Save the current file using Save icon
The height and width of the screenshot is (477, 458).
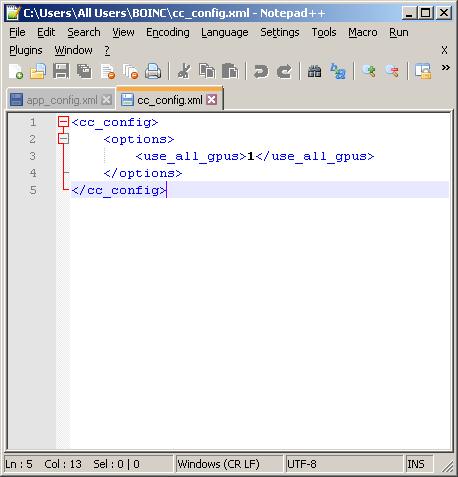61,71
